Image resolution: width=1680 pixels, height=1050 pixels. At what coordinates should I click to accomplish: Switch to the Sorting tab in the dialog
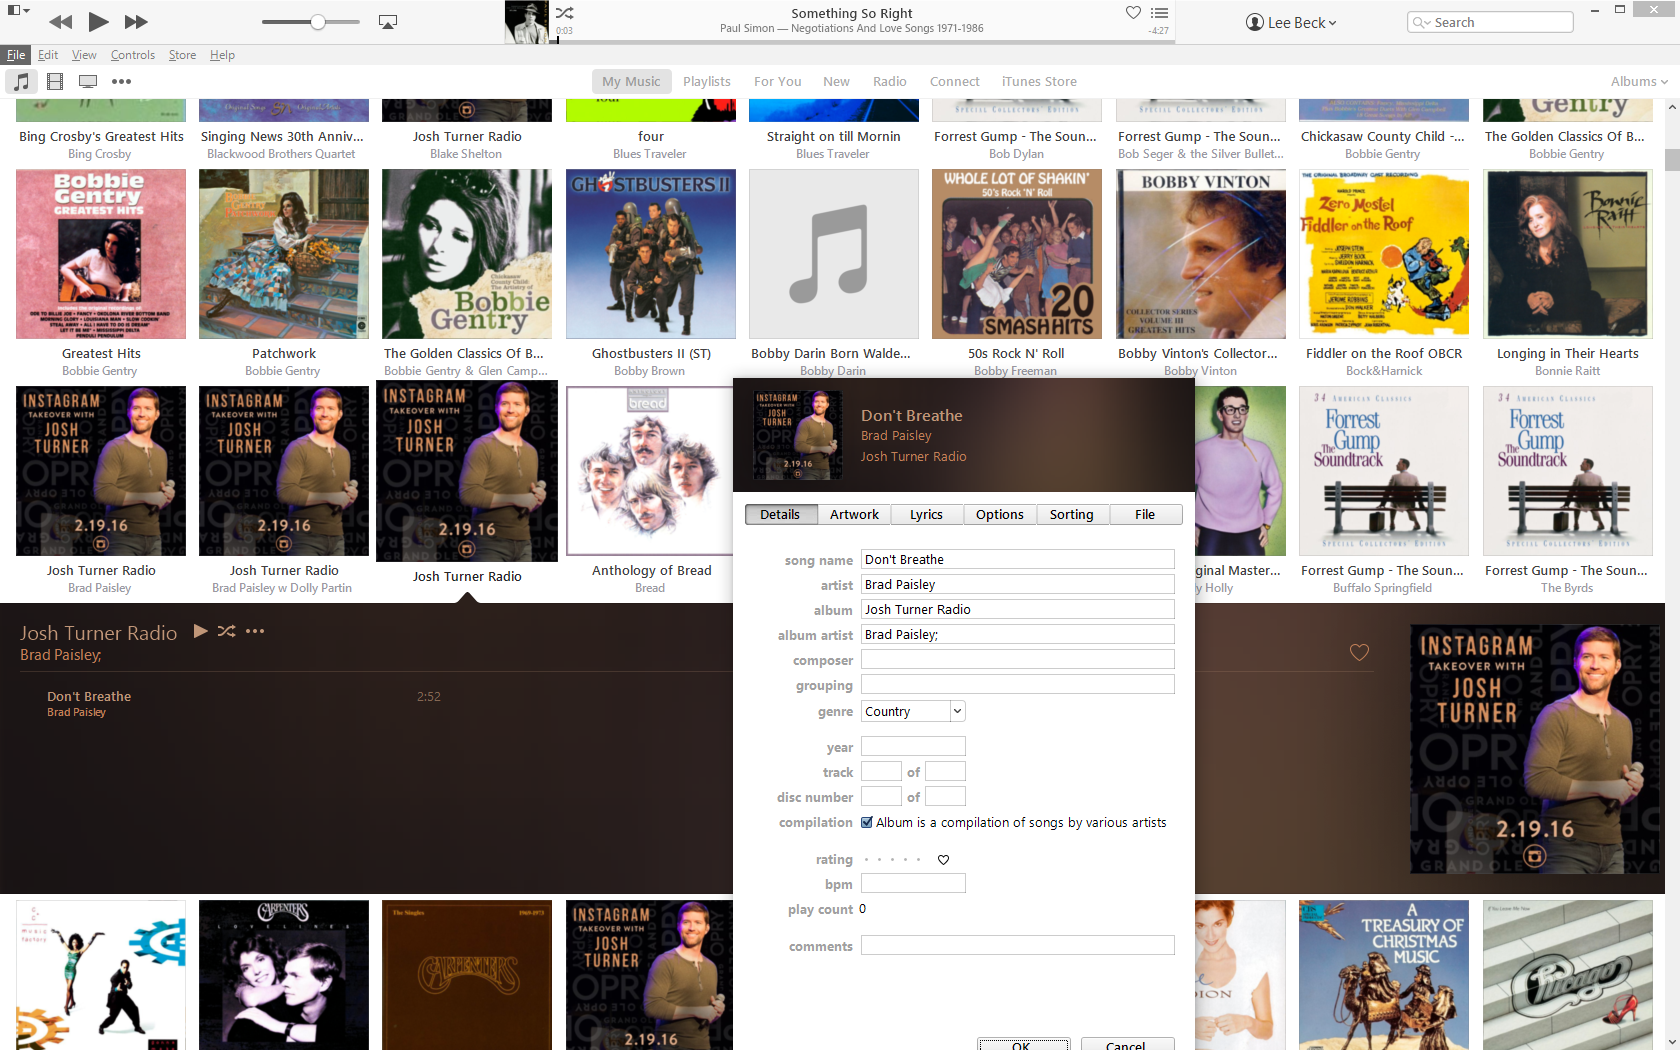tap(1072, 514)
